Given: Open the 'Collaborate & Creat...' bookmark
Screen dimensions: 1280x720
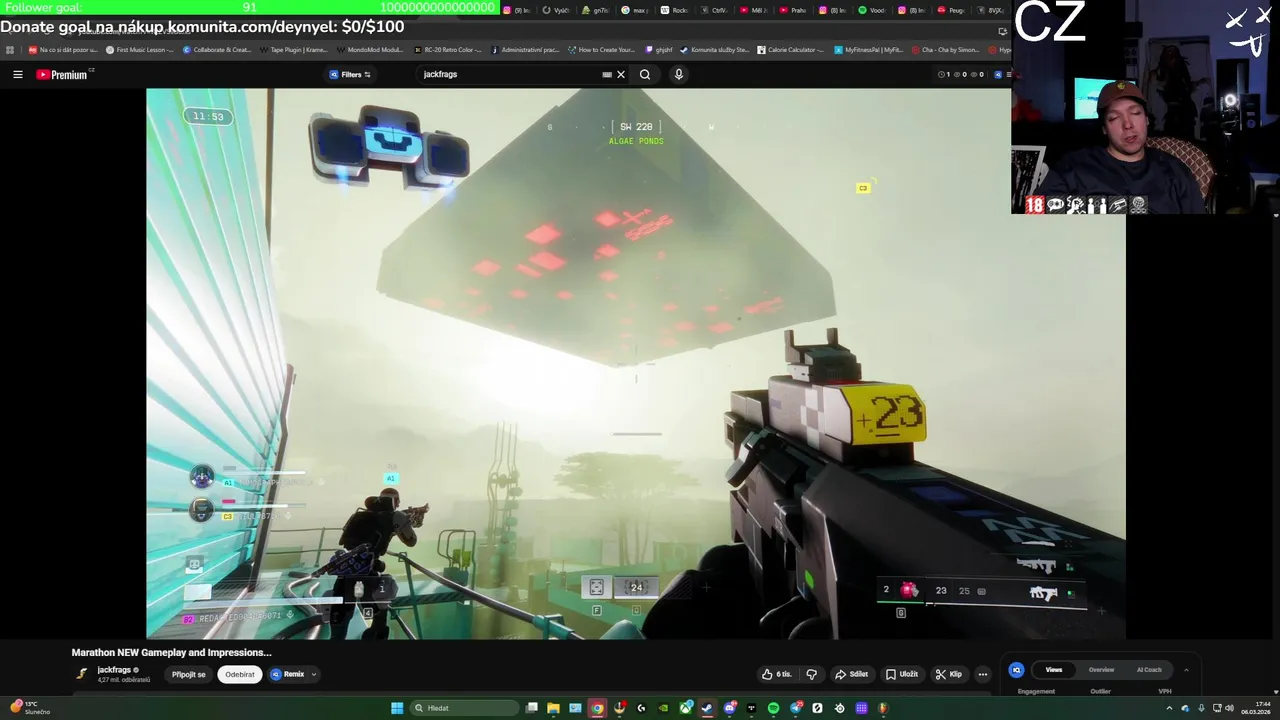Looking at the screenshot, I should click(217, 49).
